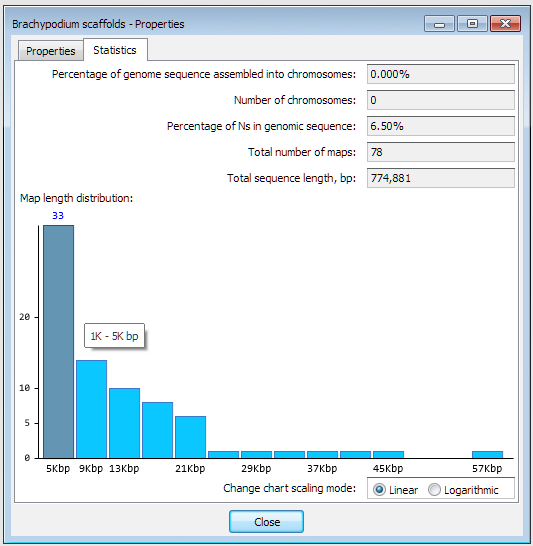533x546 pixels.
Task: Click the '1K - 5K bp' tooltip
Action: click(x=115, y=336)
